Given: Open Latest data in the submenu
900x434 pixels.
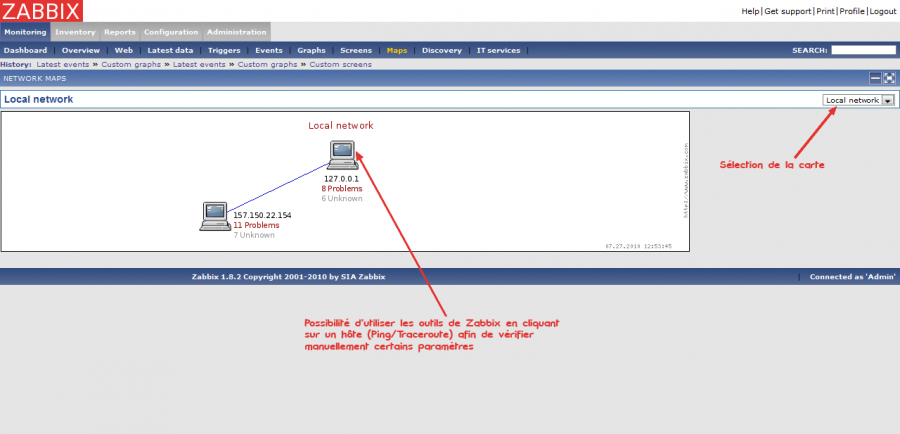Looking at the screenshot, I should [x=170, y=51].
